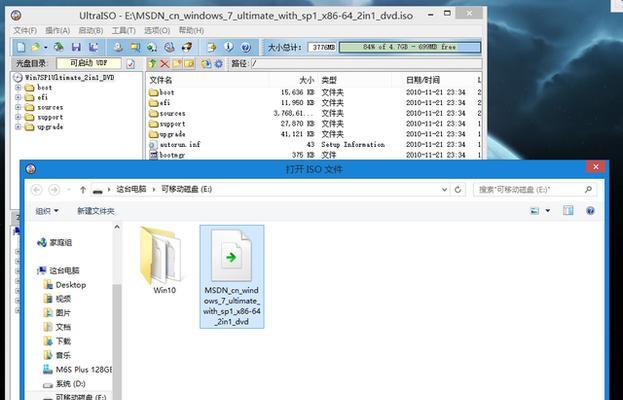Select the autorun.inf file row

(314, 145)
